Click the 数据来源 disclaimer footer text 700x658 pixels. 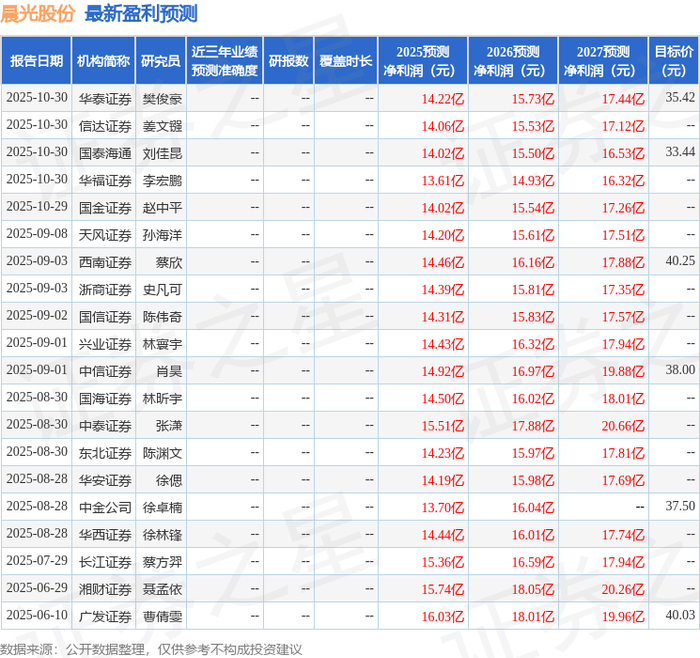(151, 649)
